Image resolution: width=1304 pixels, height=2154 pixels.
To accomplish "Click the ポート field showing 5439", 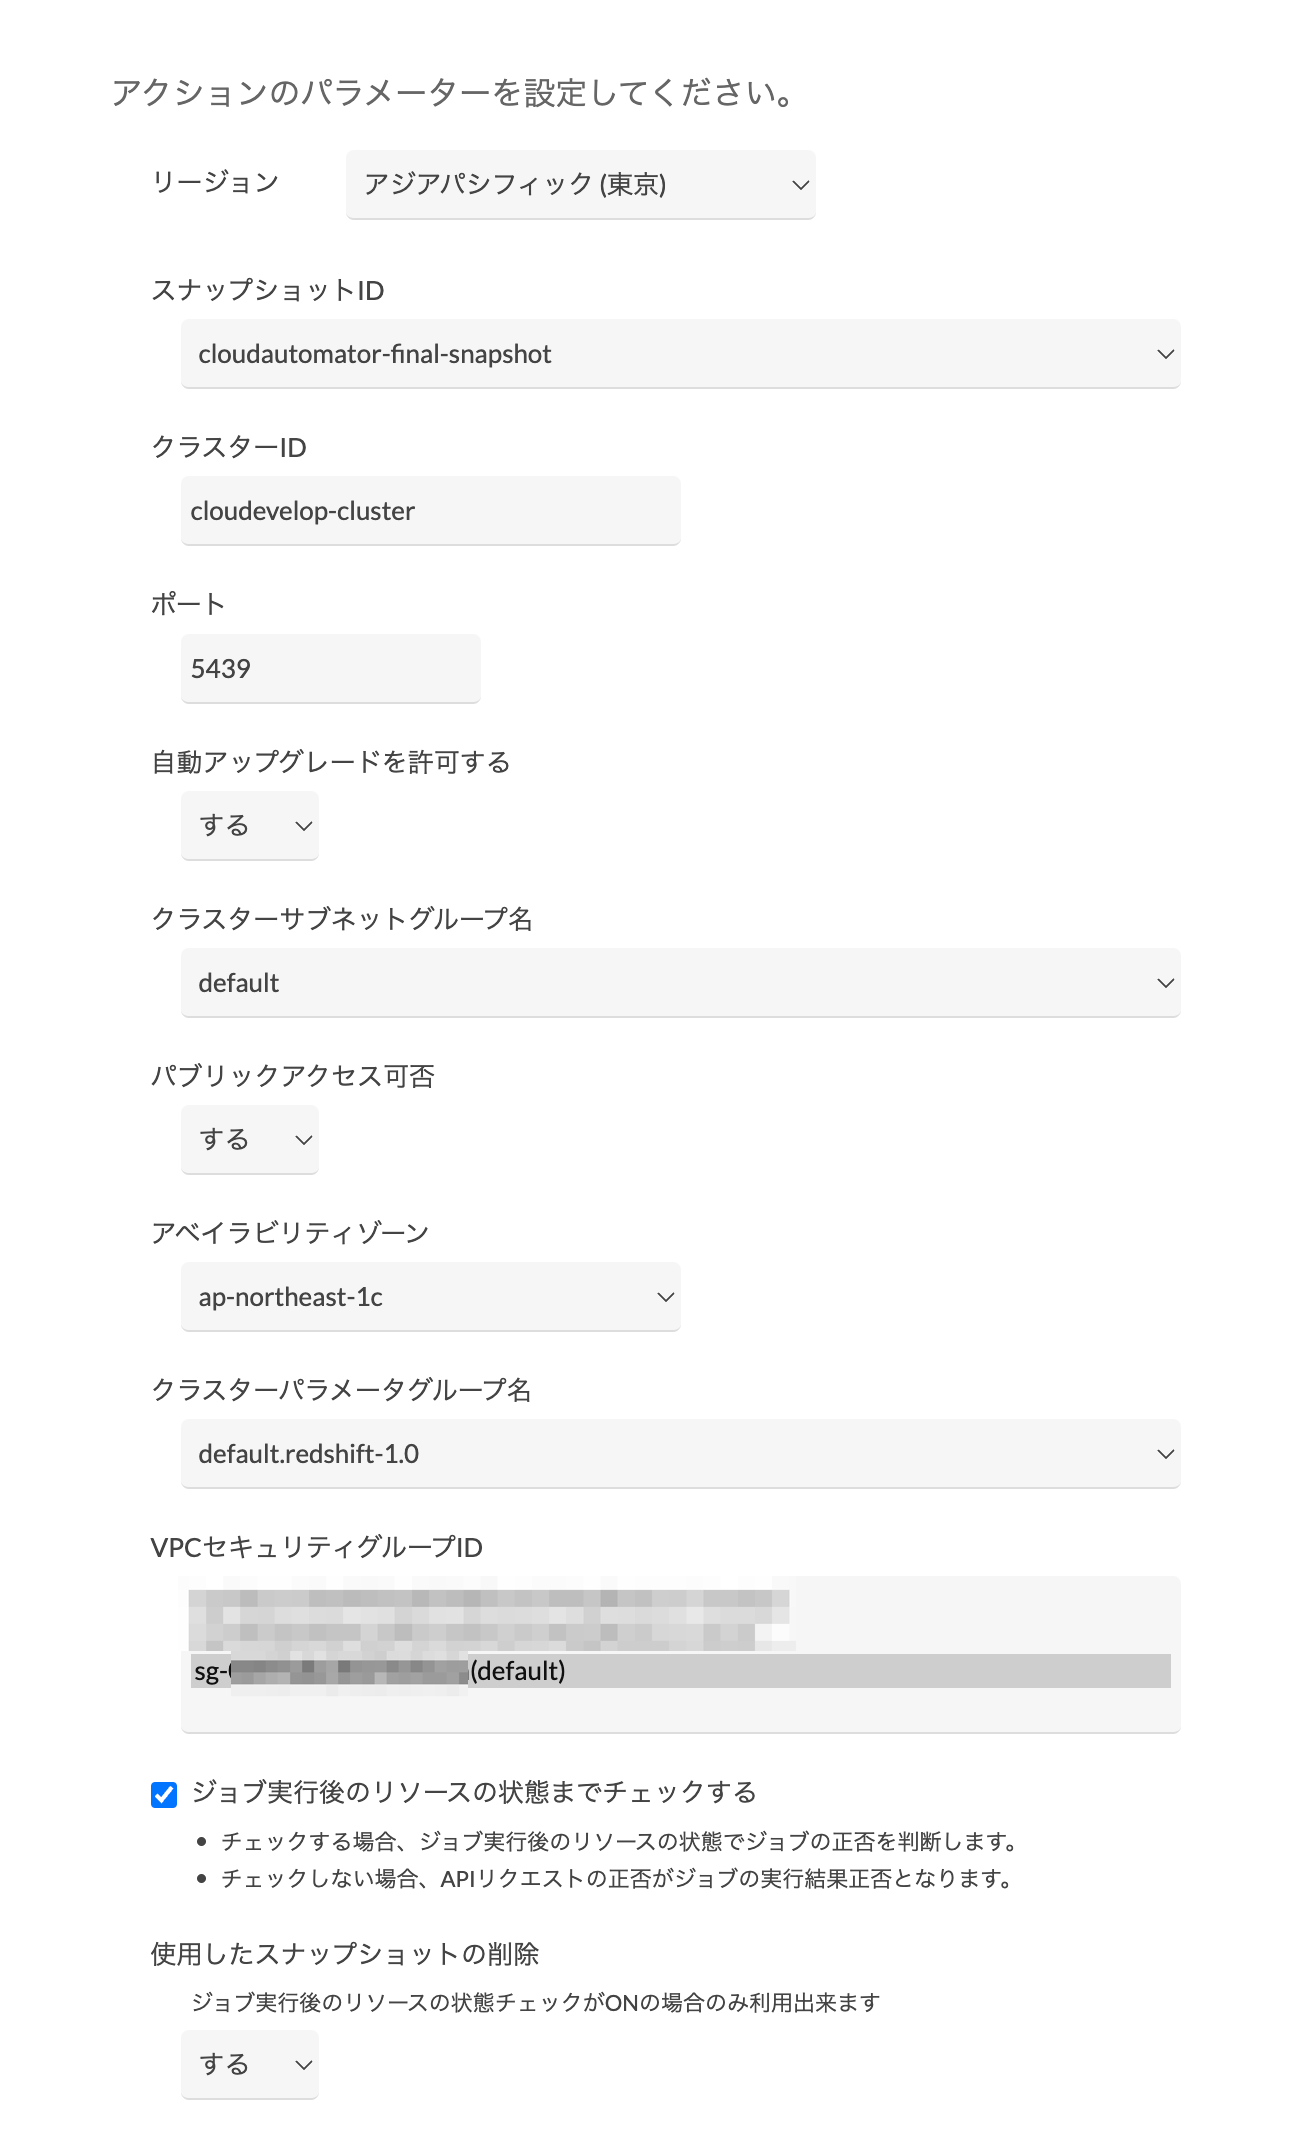I will click(330, 668).
